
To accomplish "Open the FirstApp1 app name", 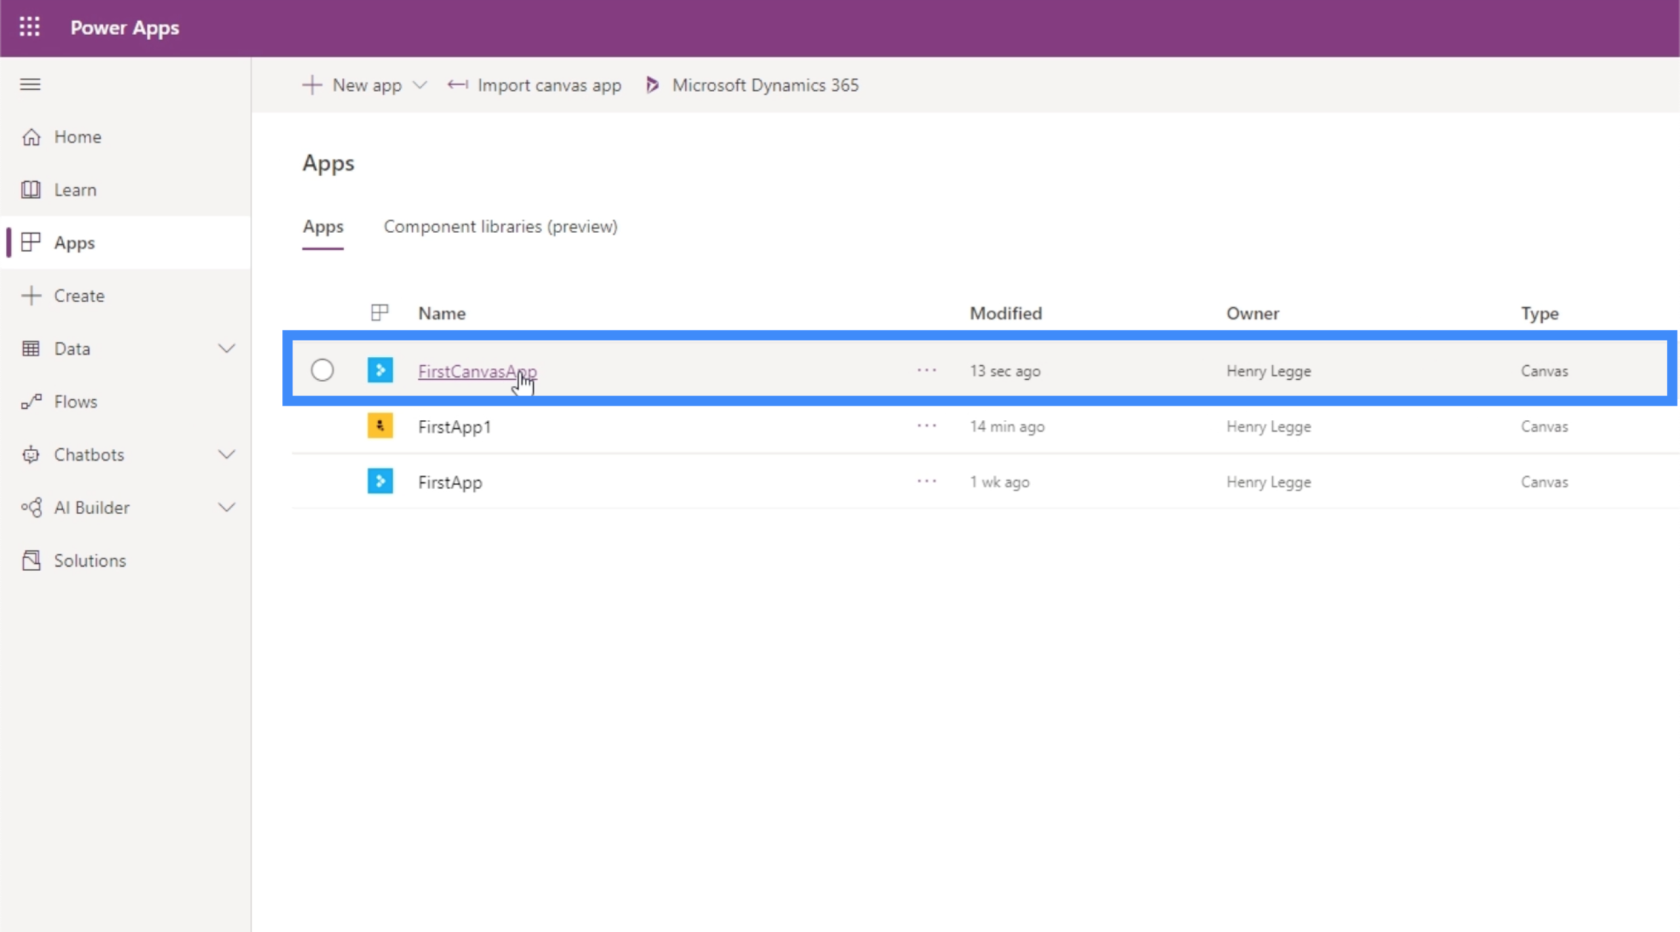I will 454,427.
